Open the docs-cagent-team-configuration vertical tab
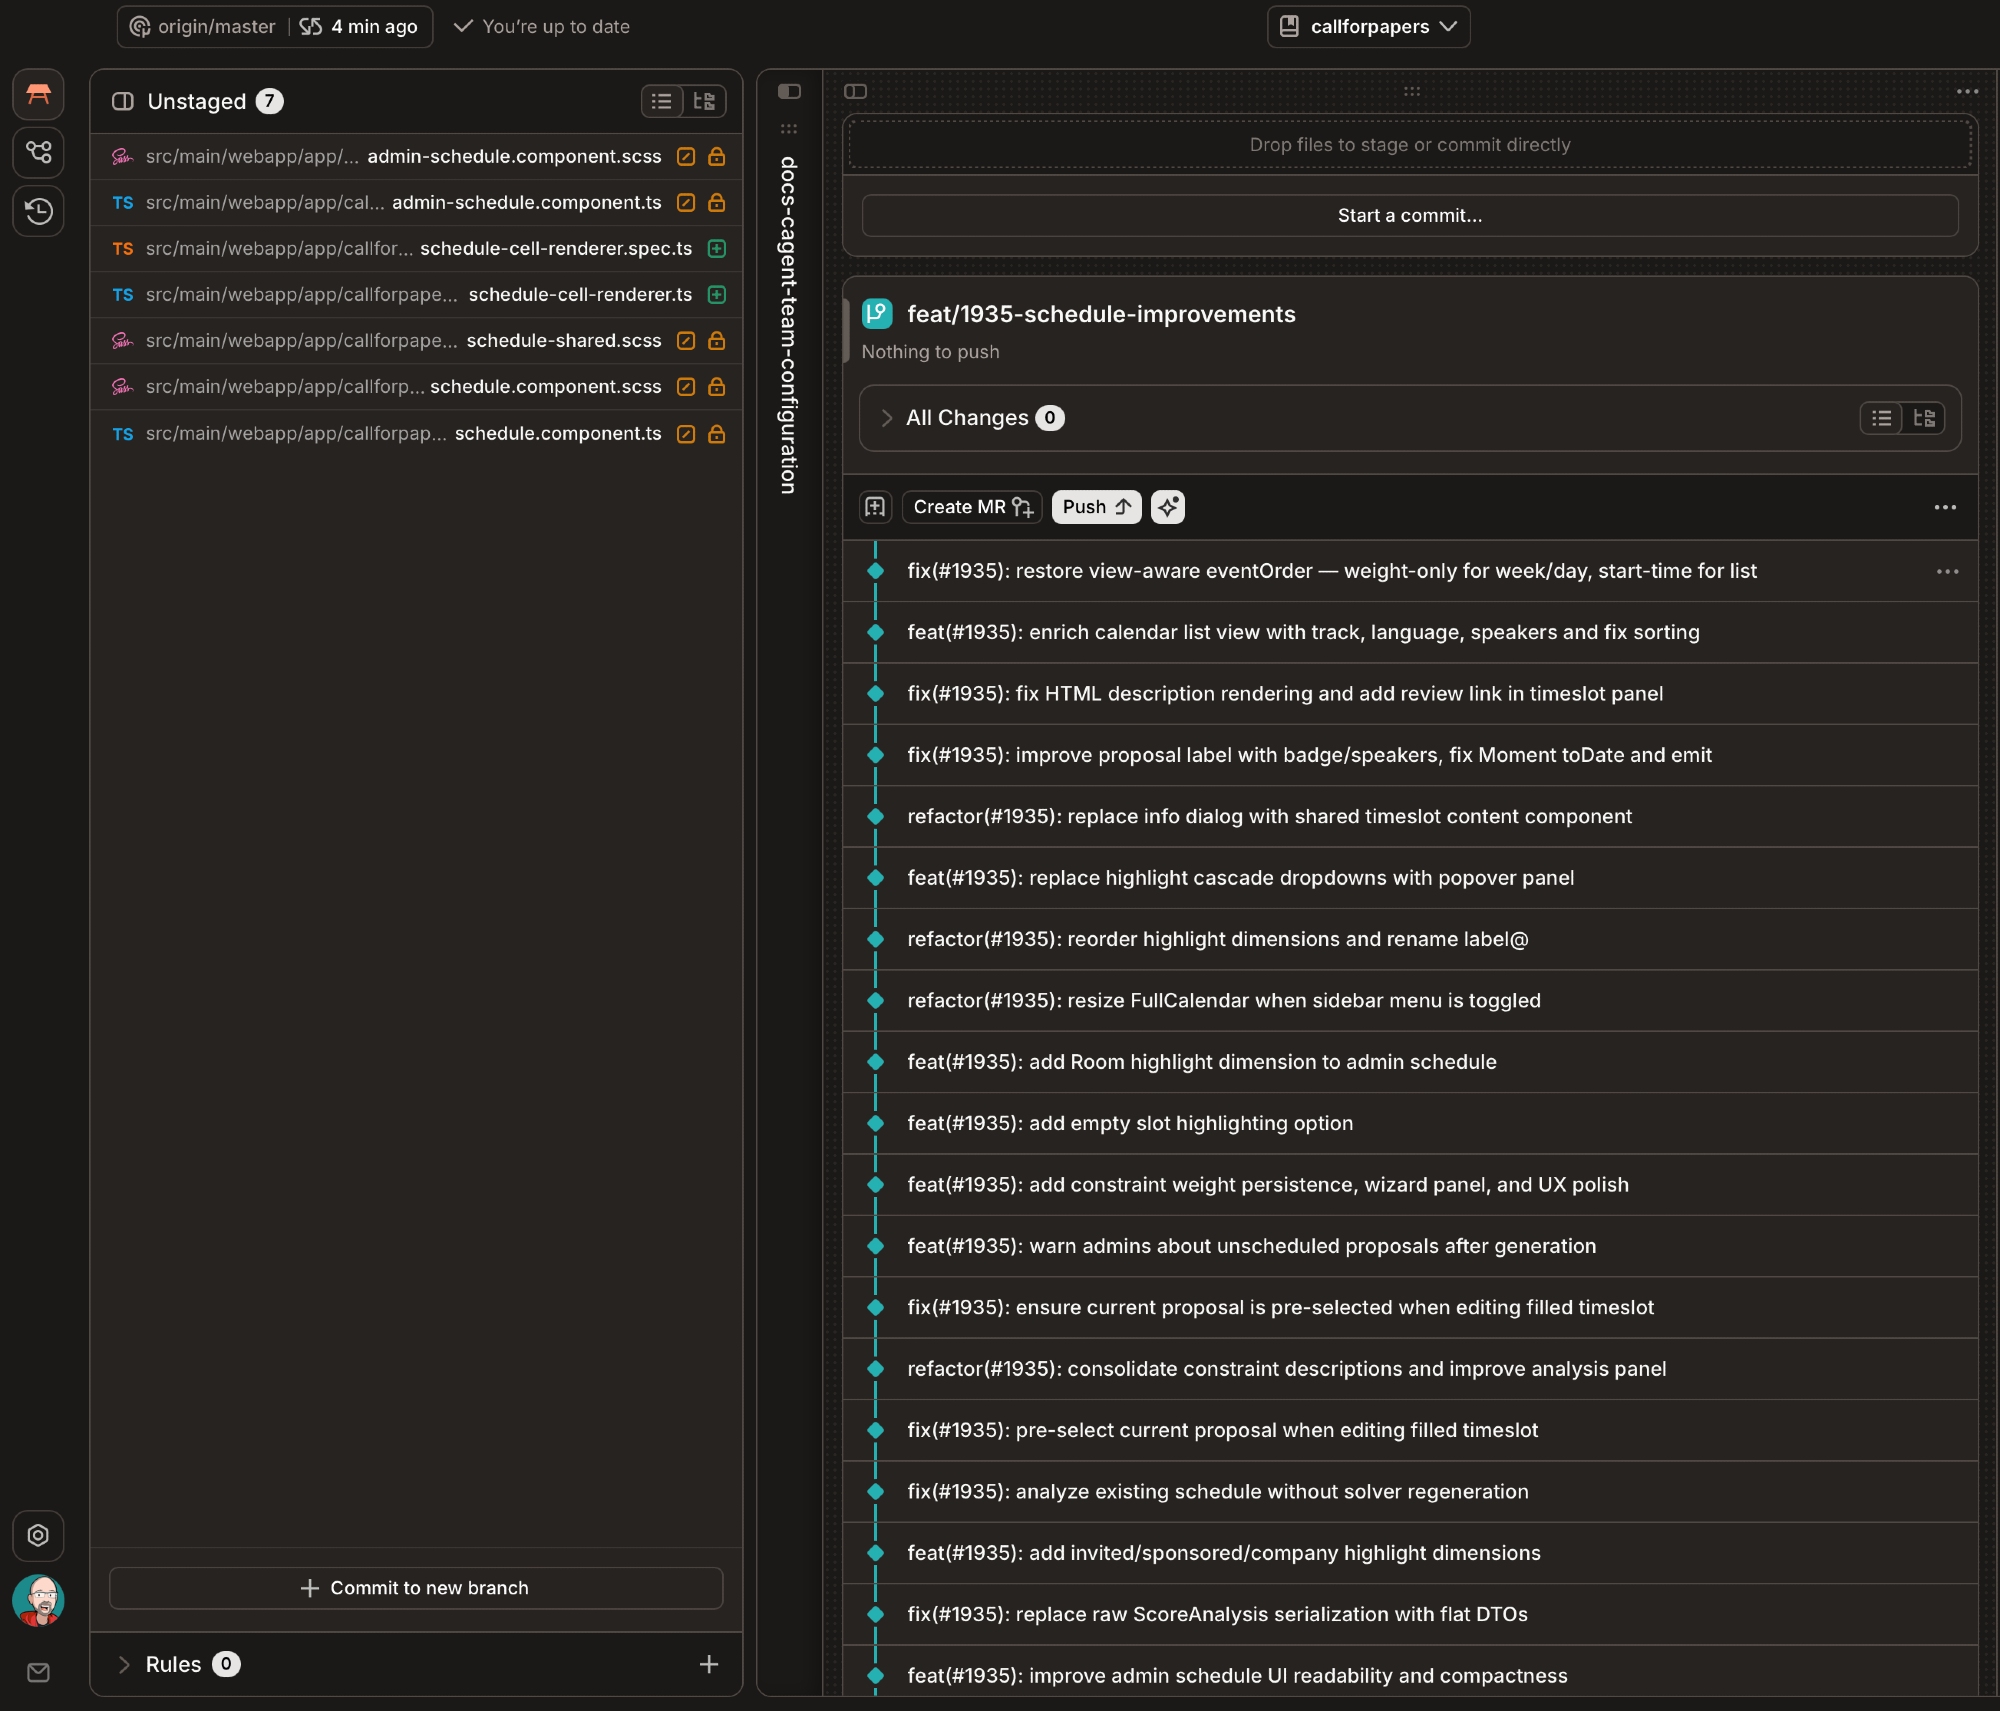This screenshot has height=1711, width=2000. [x=789, y=324]
